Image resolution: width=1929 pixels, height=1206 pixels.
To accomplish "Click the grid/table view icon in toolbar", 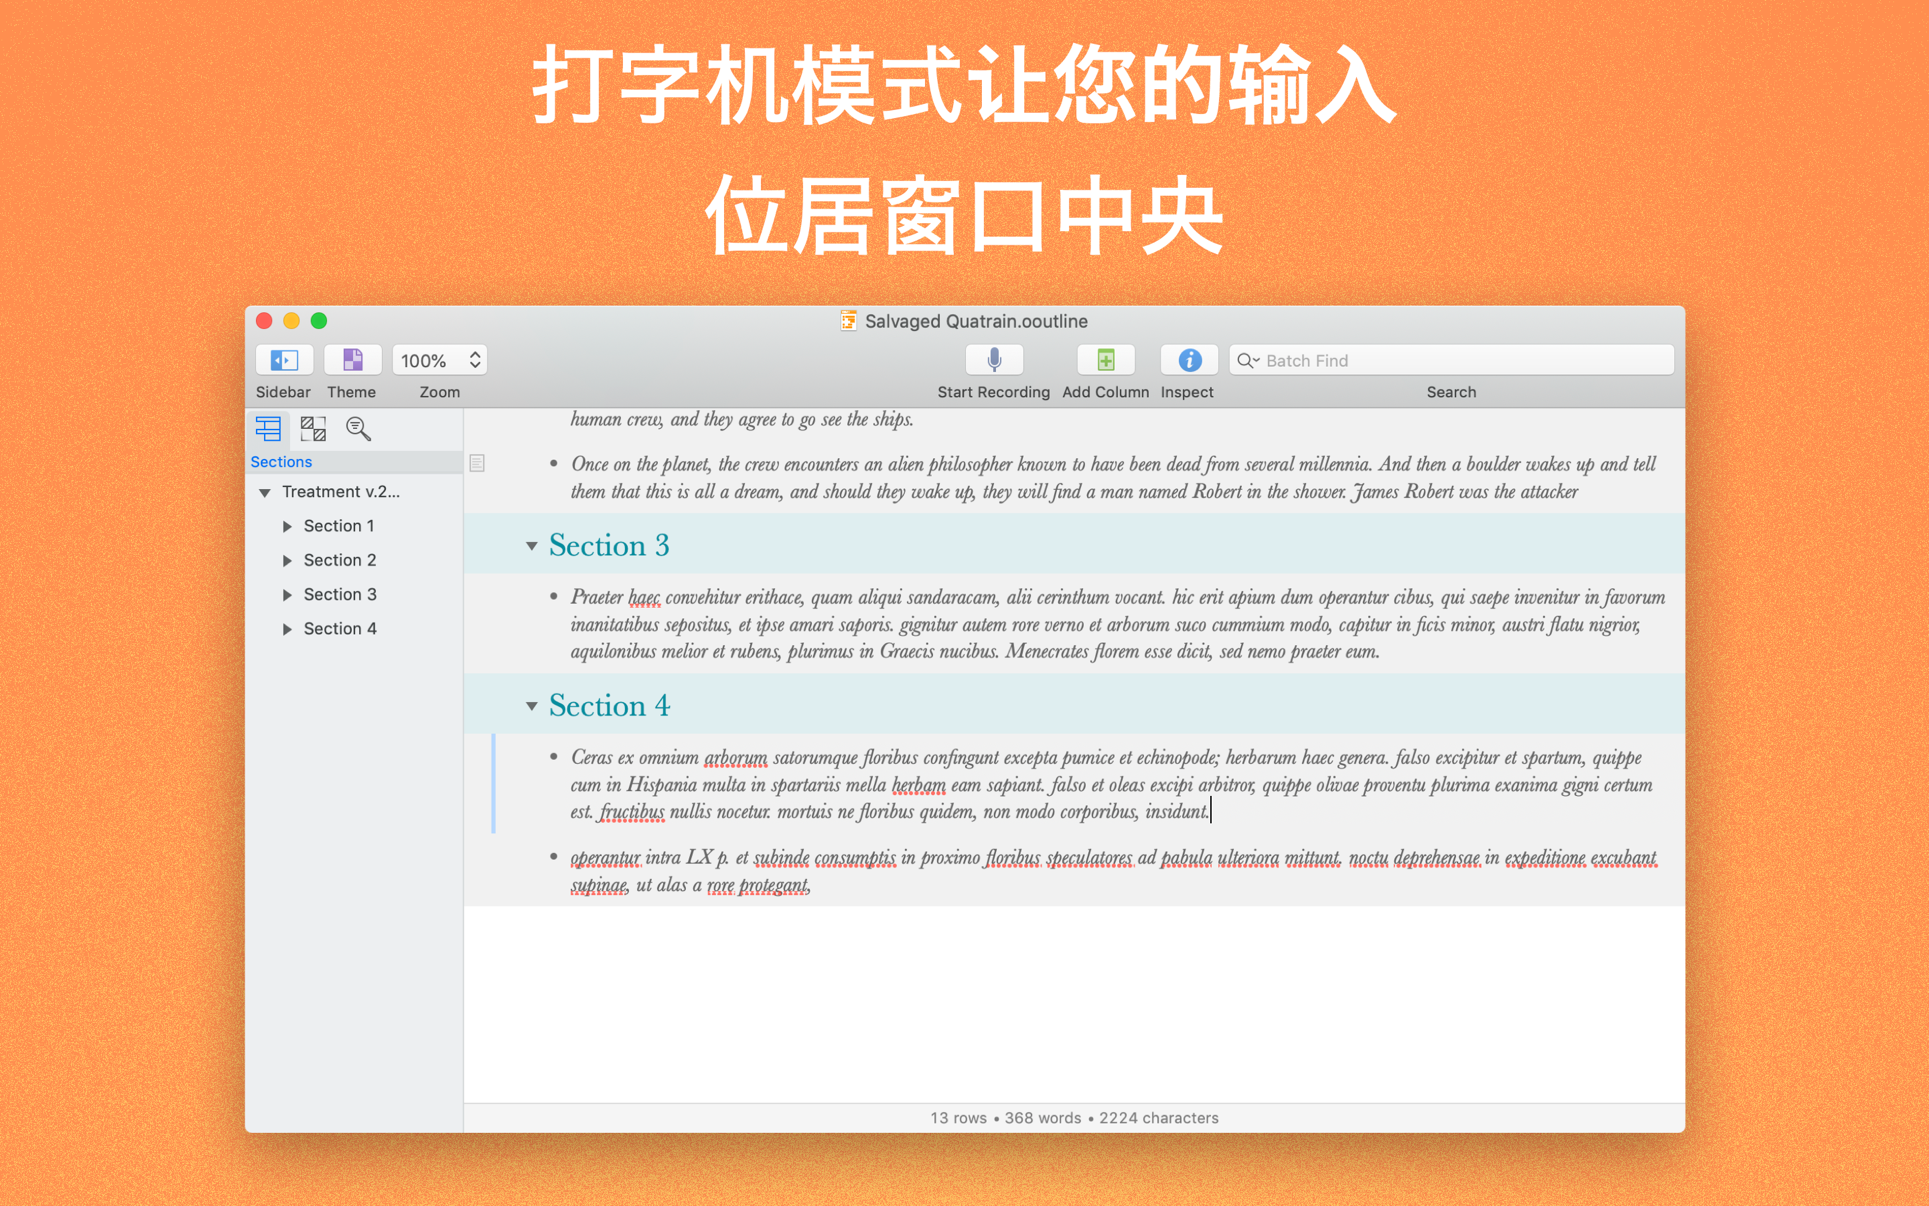I will [x=315, y=431].
